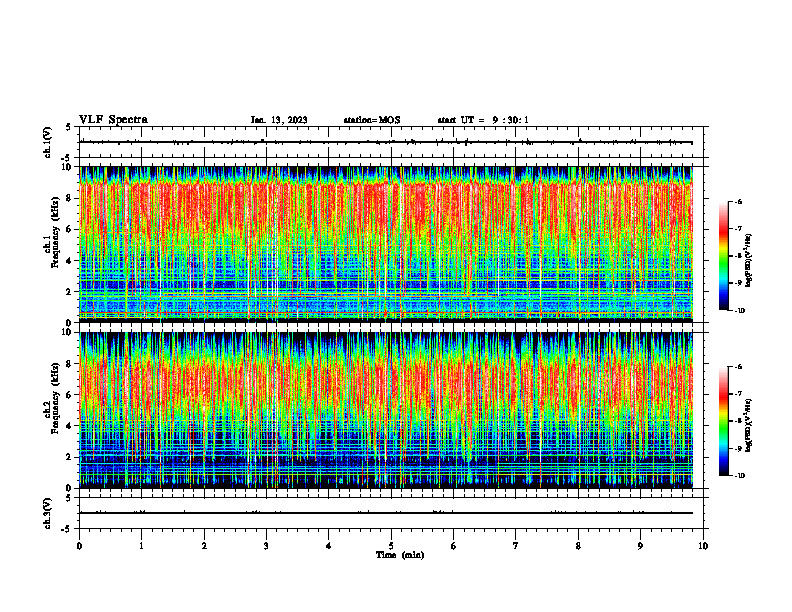
Task: Click the ch.2 spectrogram color scale bar
Action: click(x=724, y=421)
